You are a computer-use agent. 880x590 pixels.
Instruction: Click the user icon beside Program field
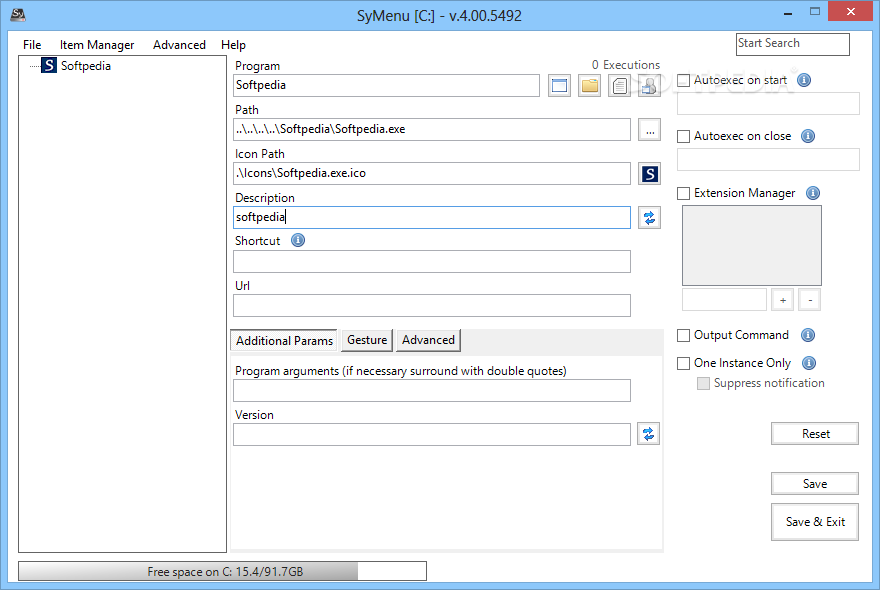[649, 86]
